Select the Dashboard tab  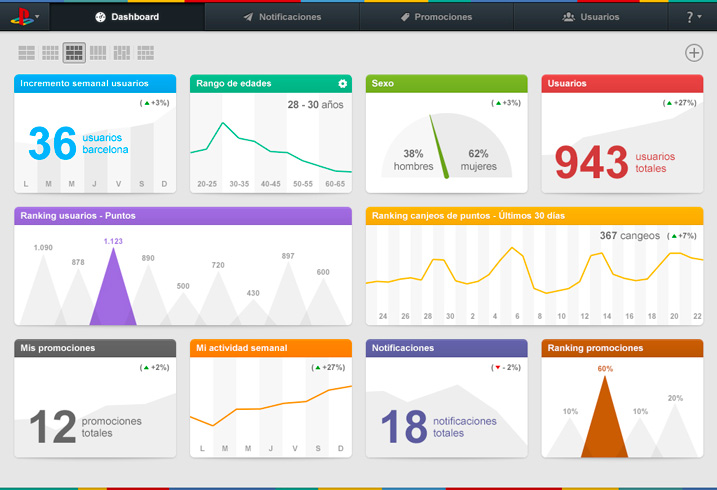point(127,17)
